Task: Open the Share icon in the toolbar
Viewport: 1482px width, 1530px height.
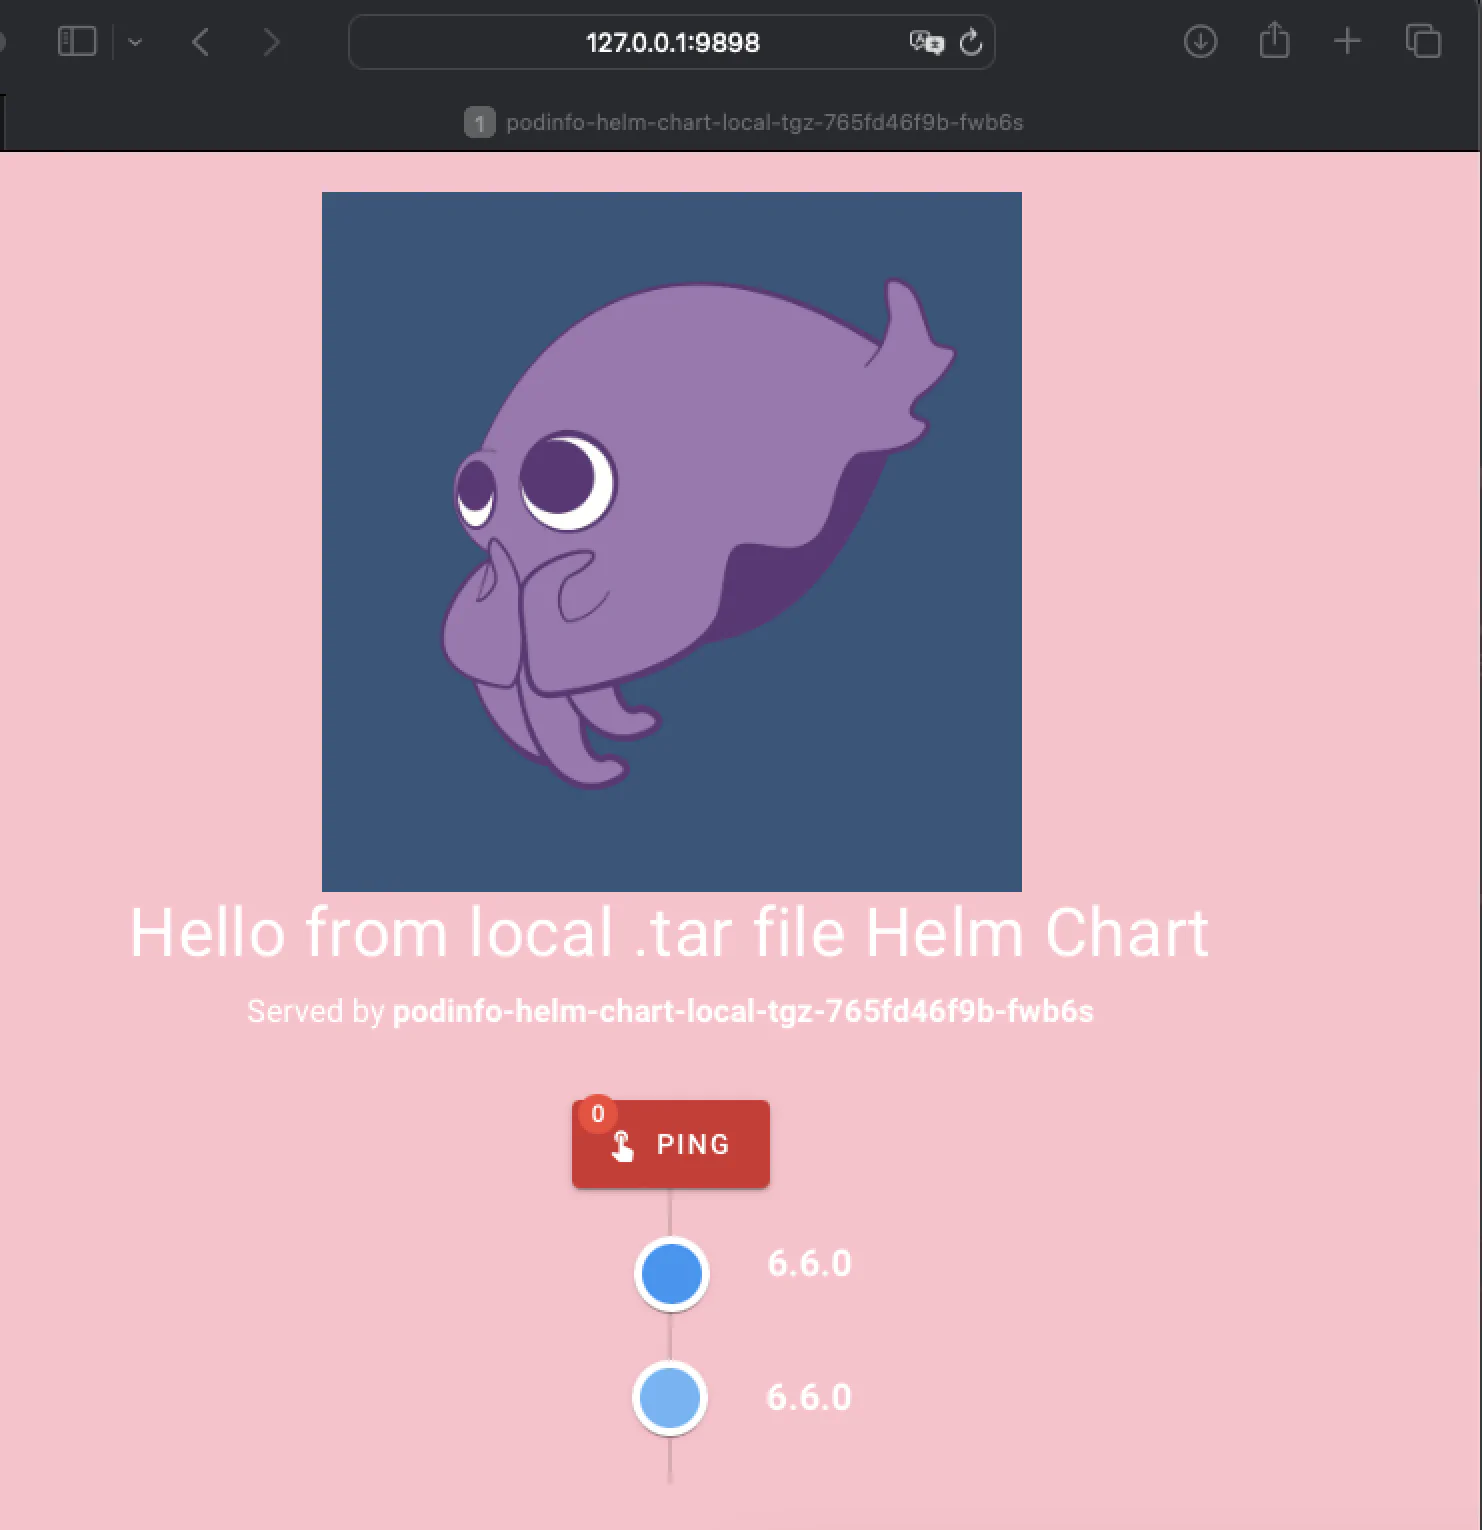Action: point(1274,42)
